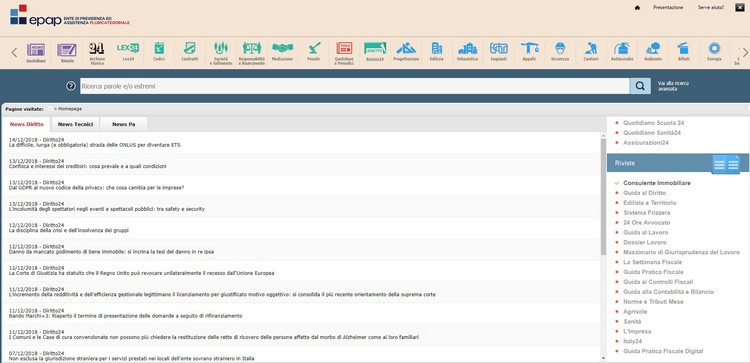750x363 pixels.
Task: Open the Riviste24 icon
Action: (375, 52)
